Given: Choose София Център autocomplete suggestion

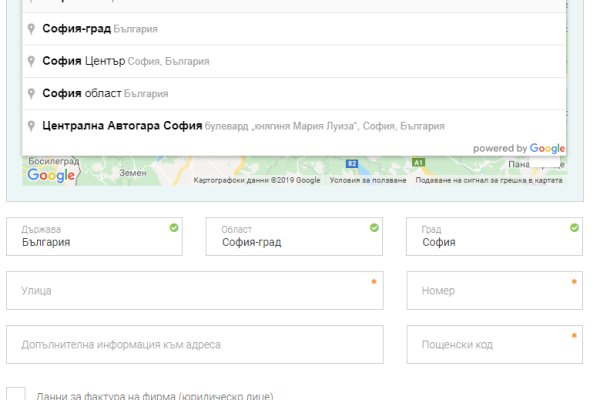Looking at the screenshot, I should click(x=125, y=61).
